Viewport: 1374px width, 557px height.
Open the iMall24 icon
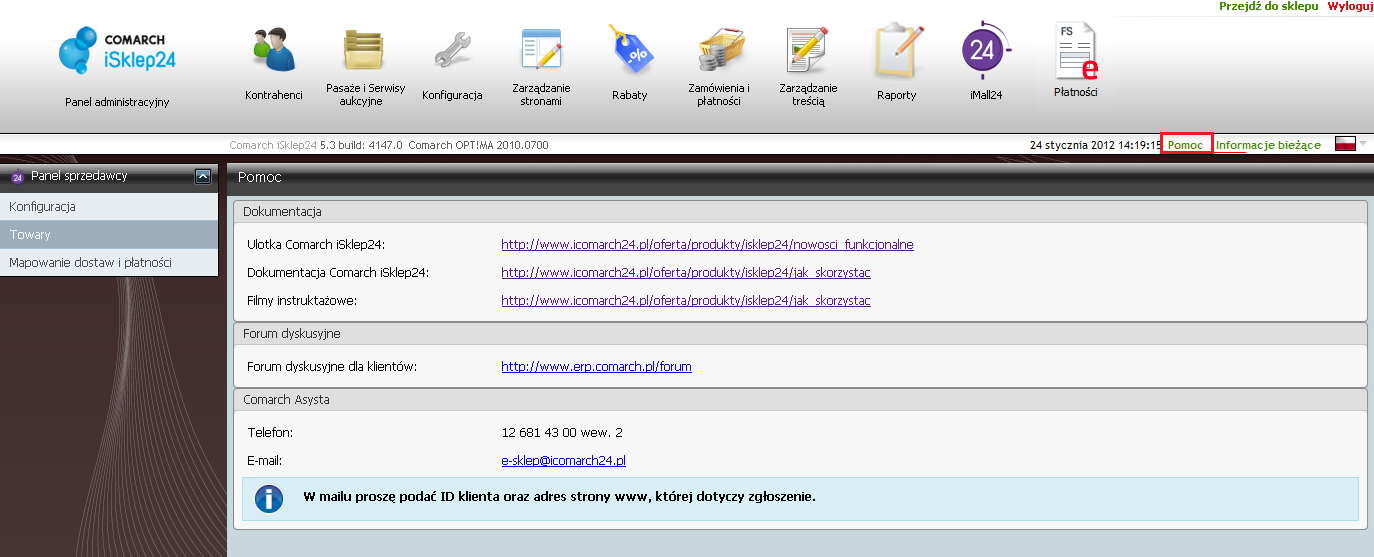click(986, 48)
